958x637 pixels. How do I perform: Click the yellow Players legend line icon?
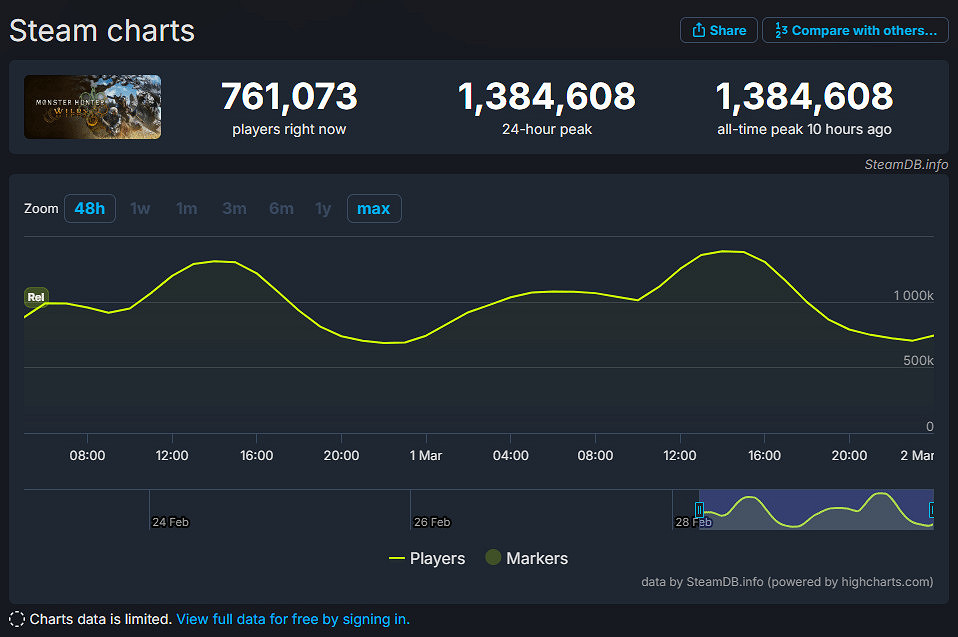[x=397, y=558]
